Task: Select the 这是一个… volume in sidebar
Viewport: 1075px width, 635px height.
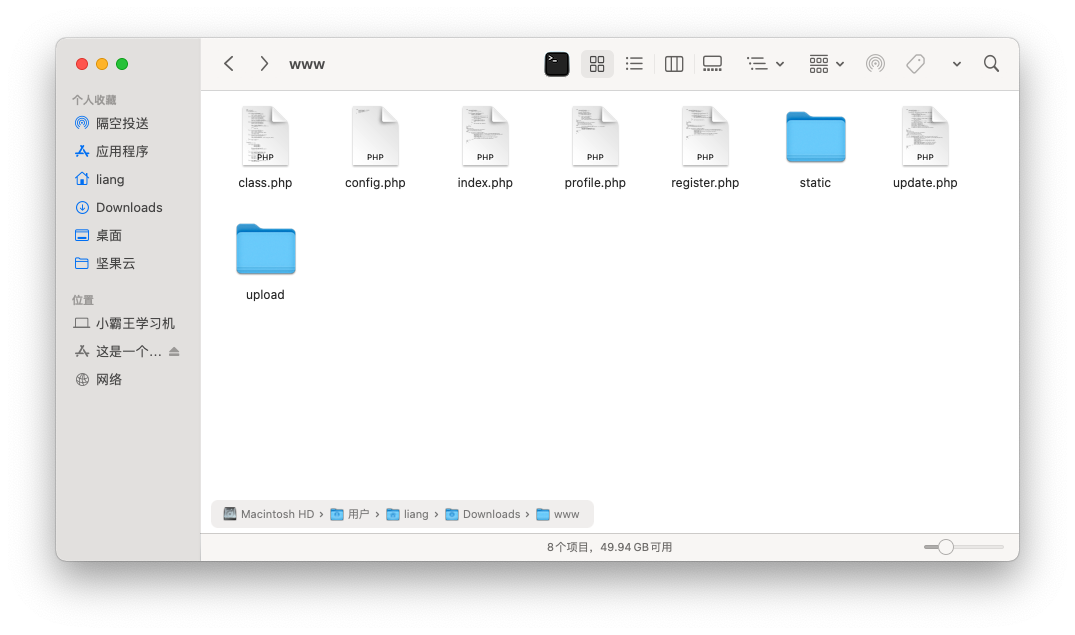Action: coord(117,351)
